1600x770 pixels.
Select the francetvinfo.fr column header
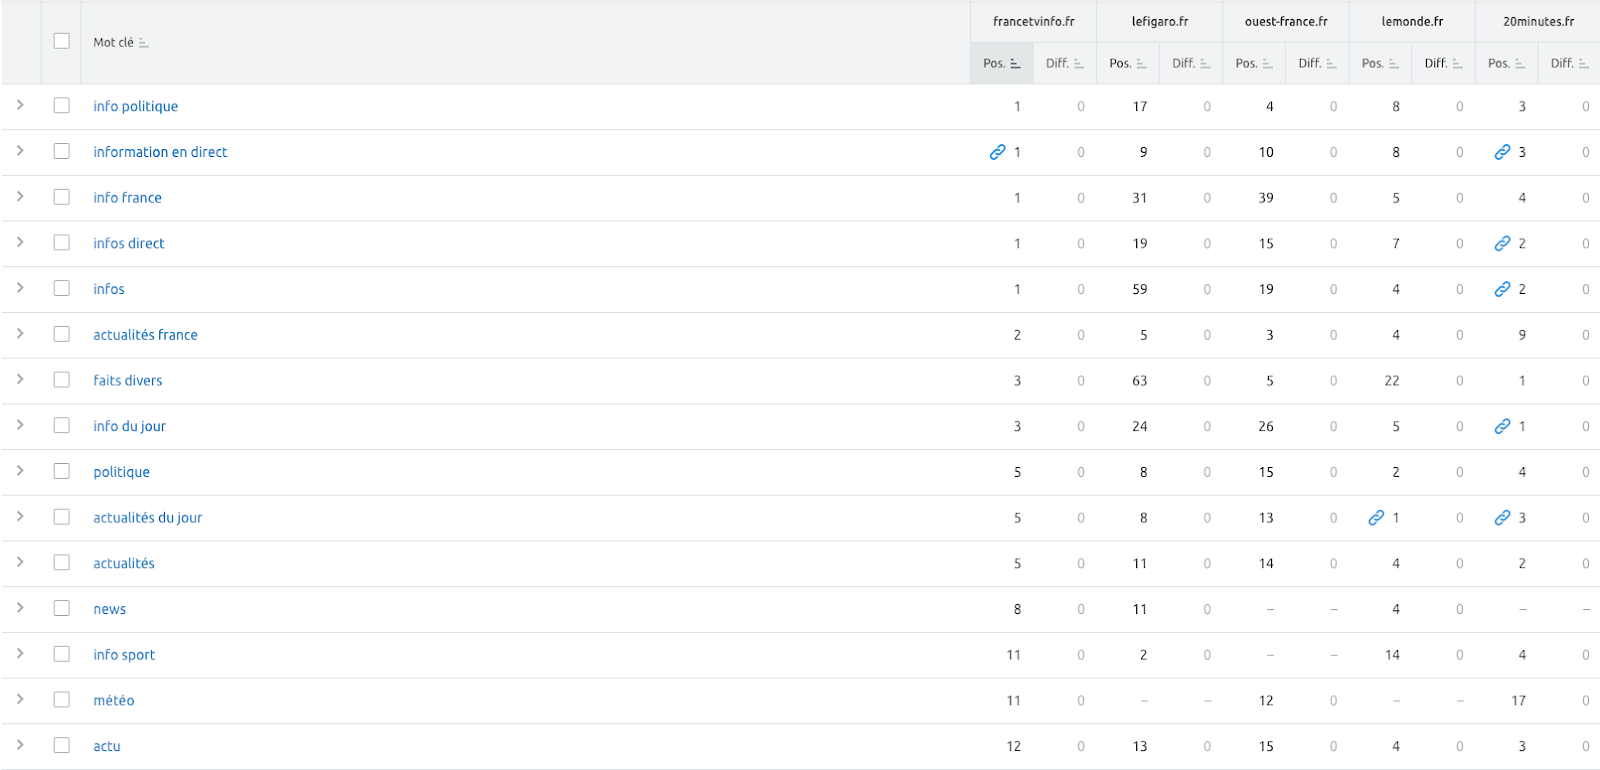click(1034, 21)
